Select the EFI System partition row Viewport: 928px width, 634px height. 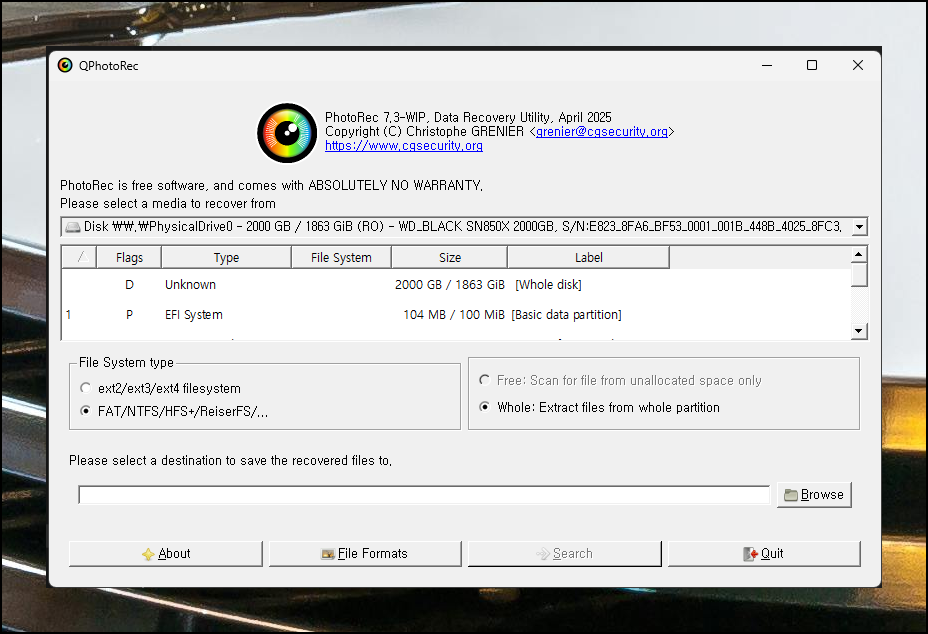pos(456,315)
